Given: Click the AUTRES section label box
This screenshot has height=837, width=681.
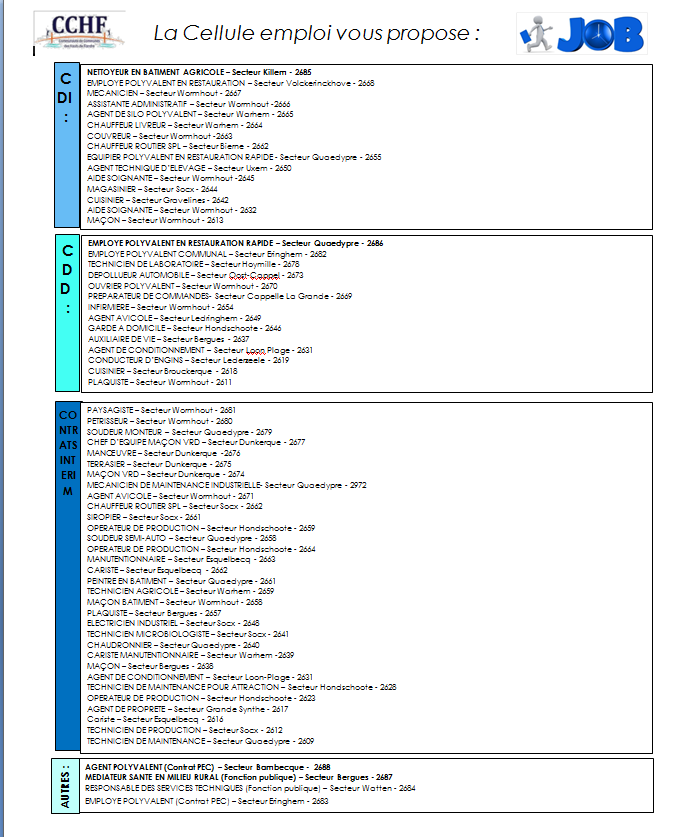Looking at the screenshot, I should pyautogui.click(x=65, y=786).
